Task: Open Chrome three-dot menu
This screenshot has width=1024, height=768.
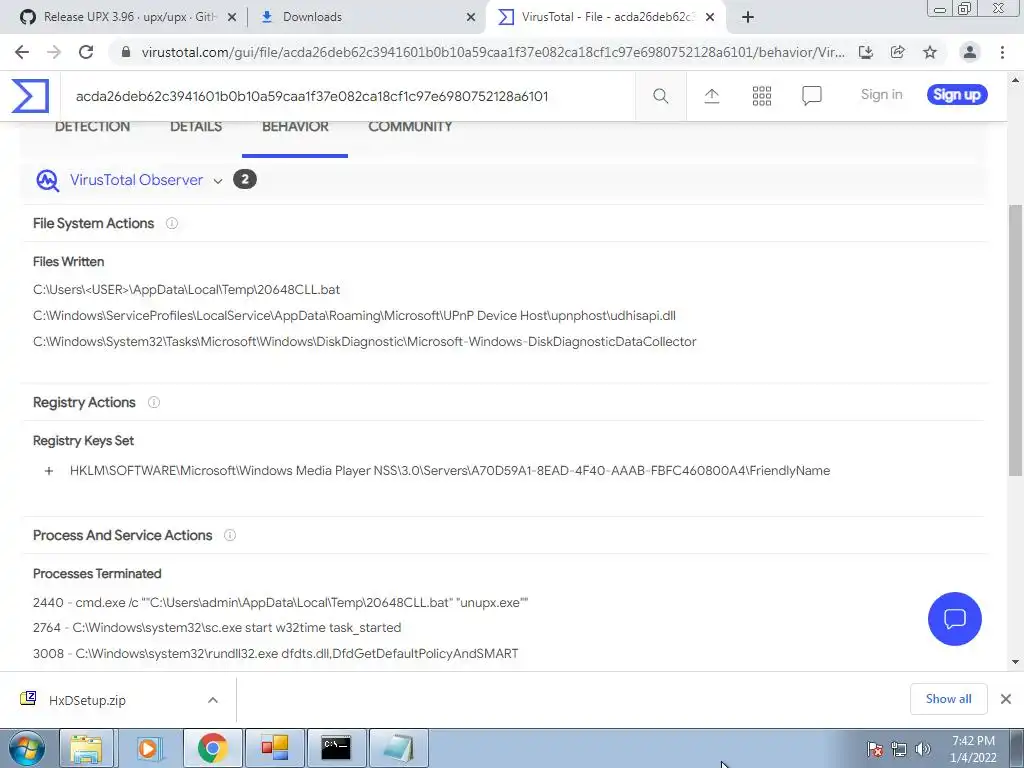Action: click(1002, 52)
